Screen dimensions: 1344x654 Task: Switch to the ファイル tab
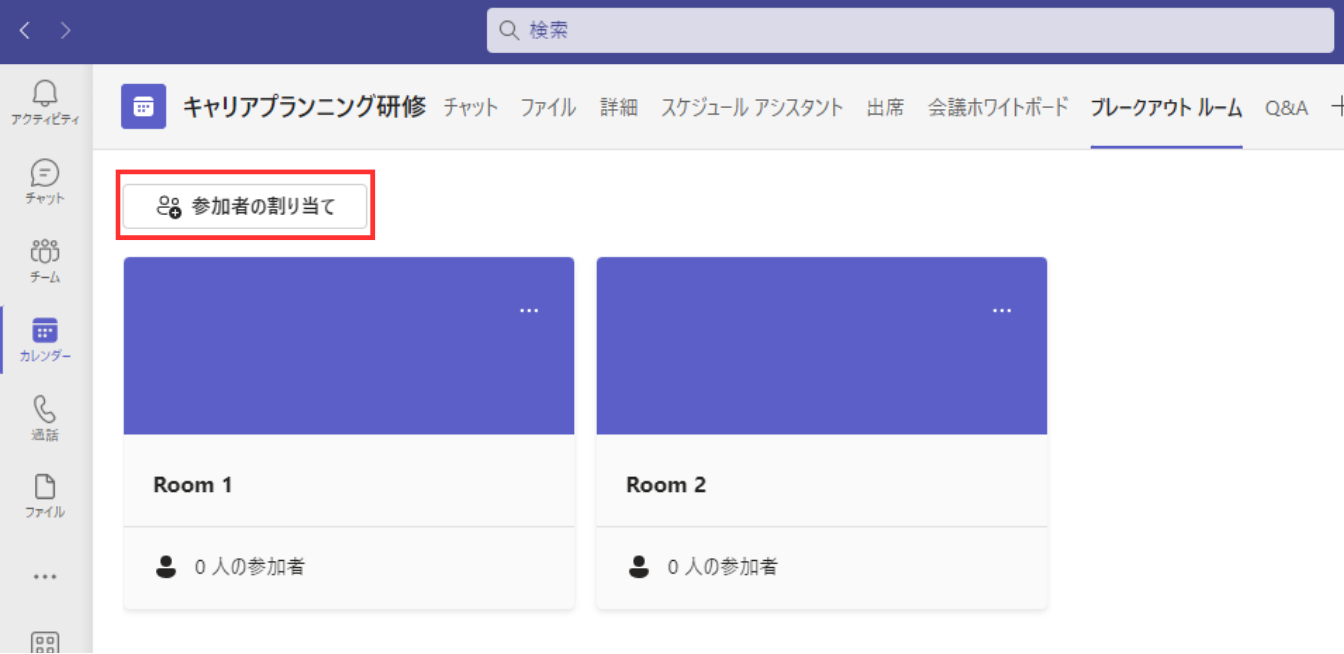[548, 108]
